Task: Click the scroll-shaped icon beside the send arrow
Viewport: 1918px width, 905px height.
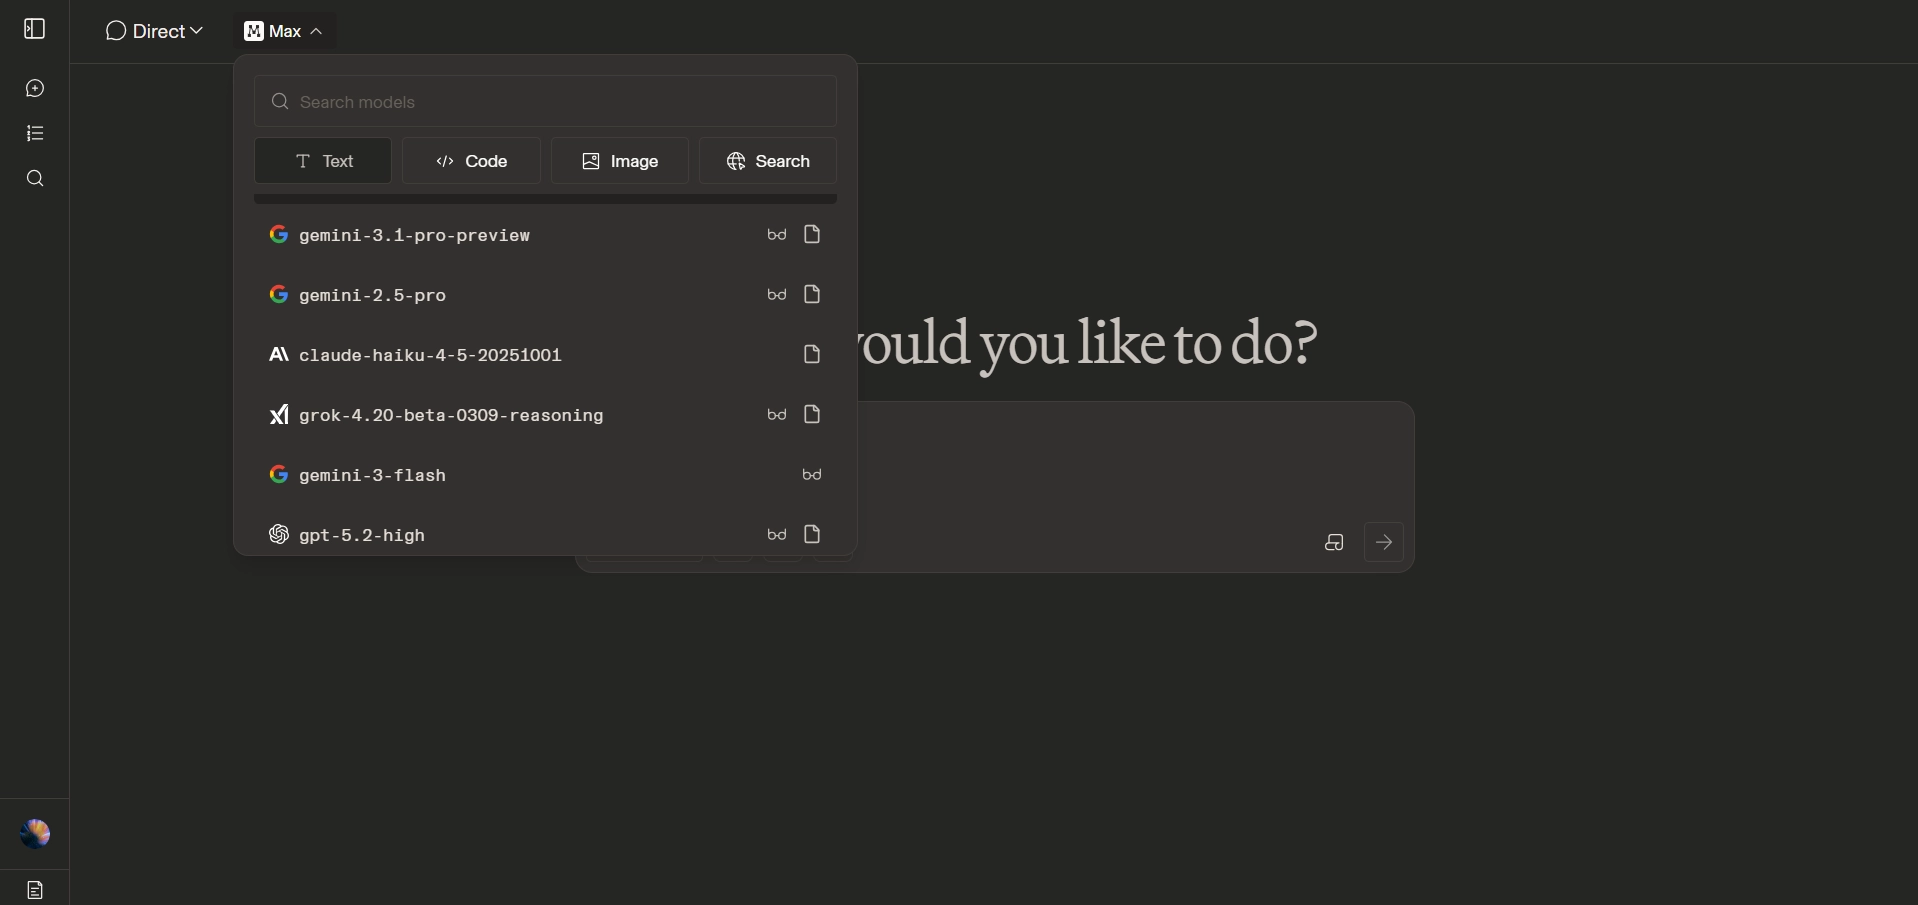Action: click(1334, 543)
